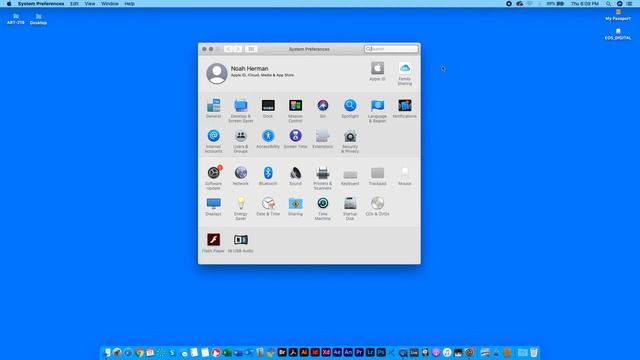
Task: Open the View menu
Action: 90,4
